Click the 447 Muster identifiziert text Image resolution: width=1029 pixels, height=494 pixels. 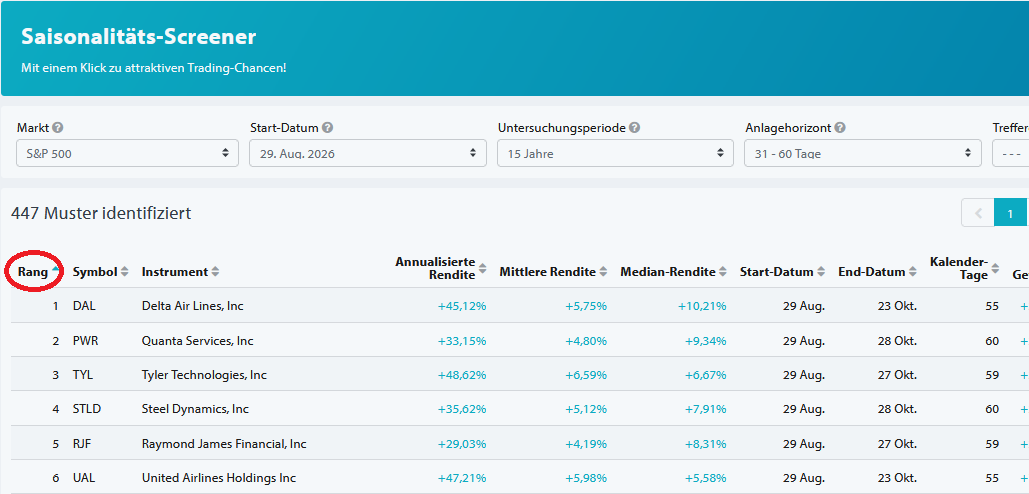coord(101,213)
